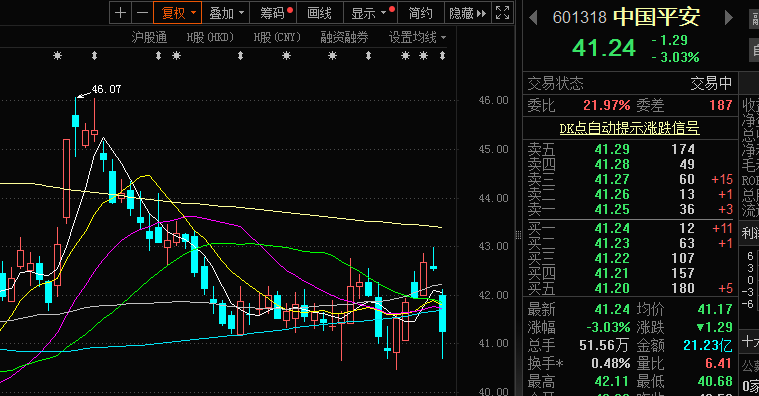Select the 画线 drawing tool button
The image size is (759, 396).
click(319, 13)
